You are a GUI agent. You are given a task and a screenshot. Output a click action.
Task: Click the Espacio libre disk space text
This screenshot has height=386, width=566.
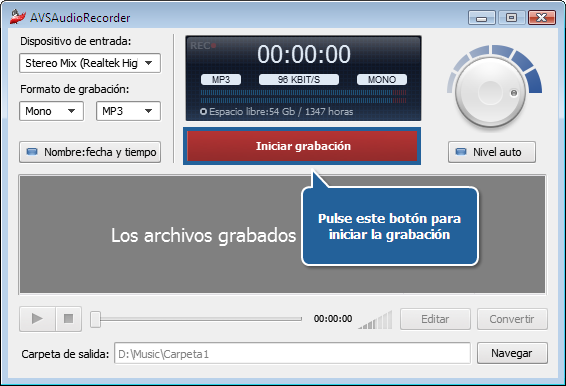pyautogui.click(x=277, y=112)
